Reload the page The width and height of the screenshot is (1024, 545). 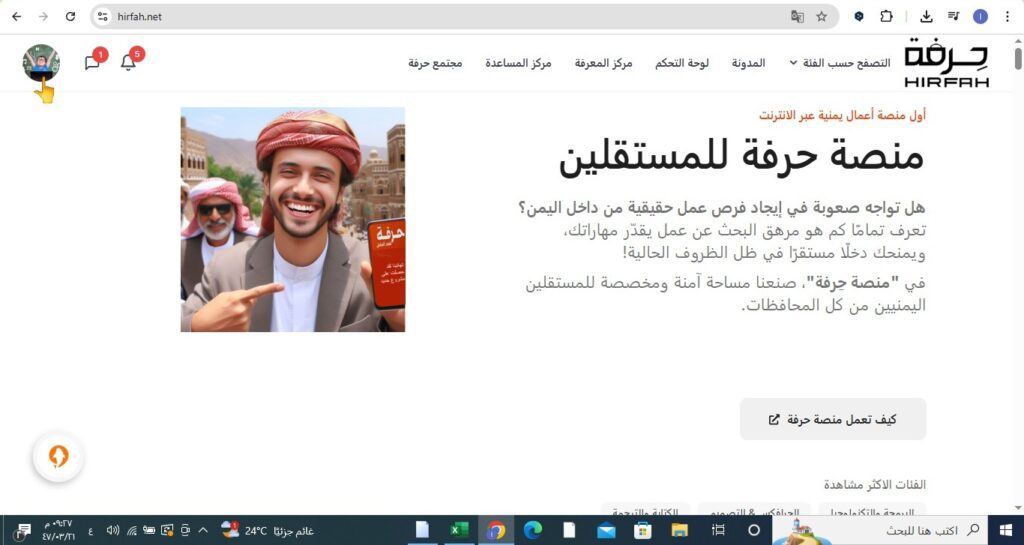click(70, 16)
